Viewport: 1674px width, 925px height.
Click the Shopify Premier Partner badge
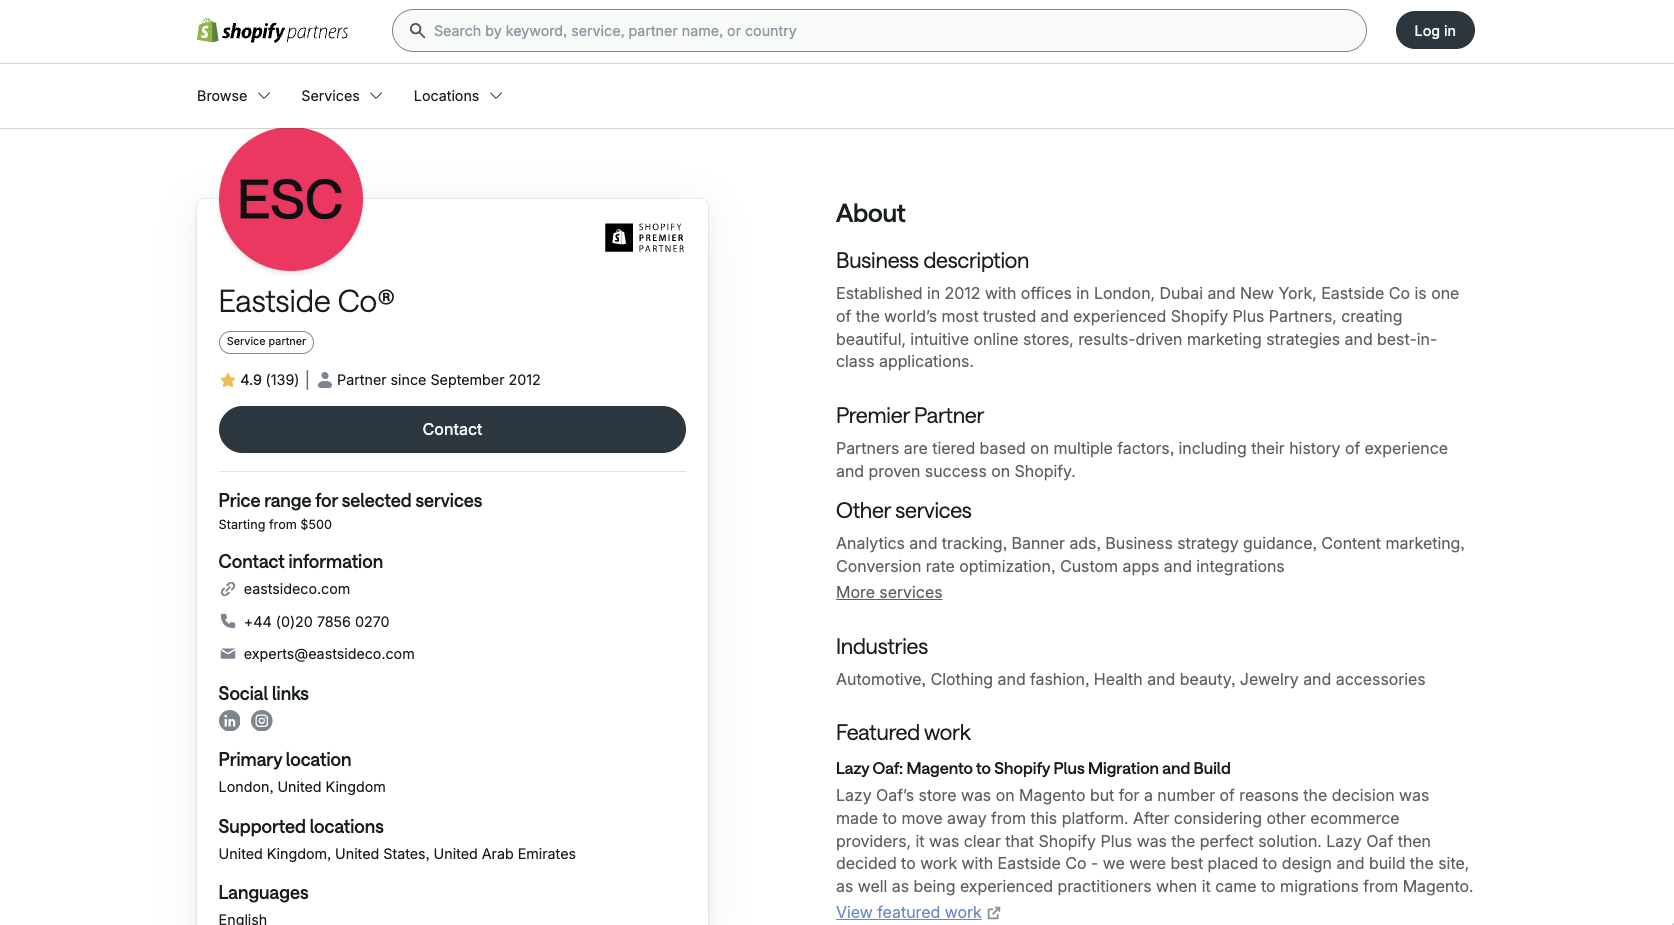point(645,238)
